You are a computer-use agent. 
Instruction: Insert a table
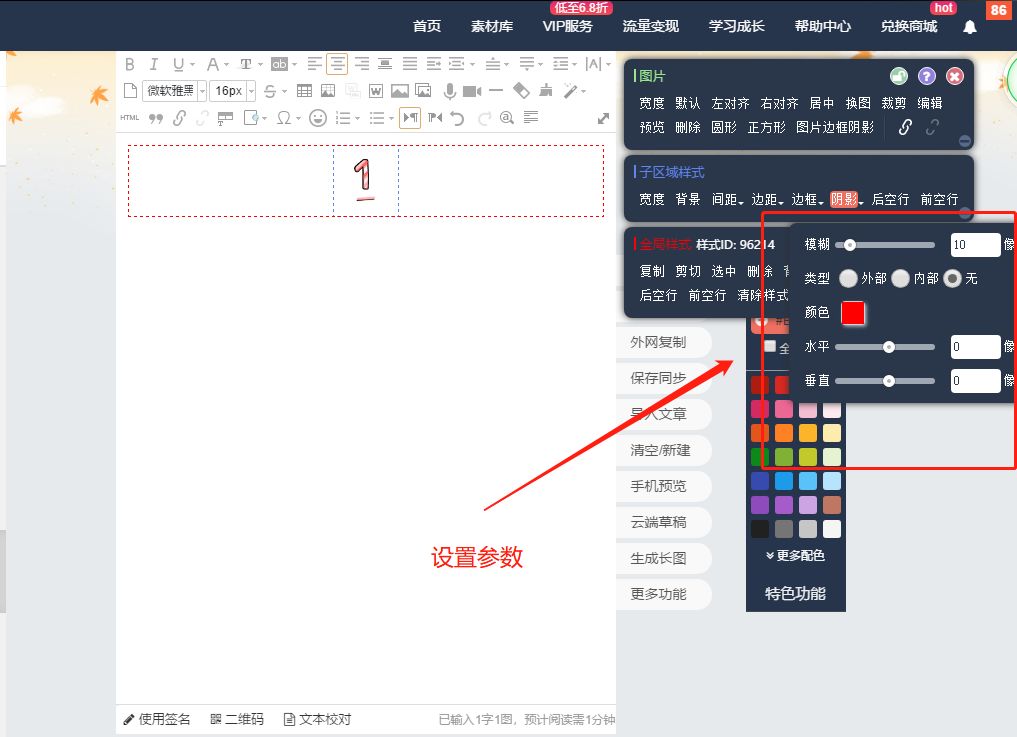tap(305, 90)
